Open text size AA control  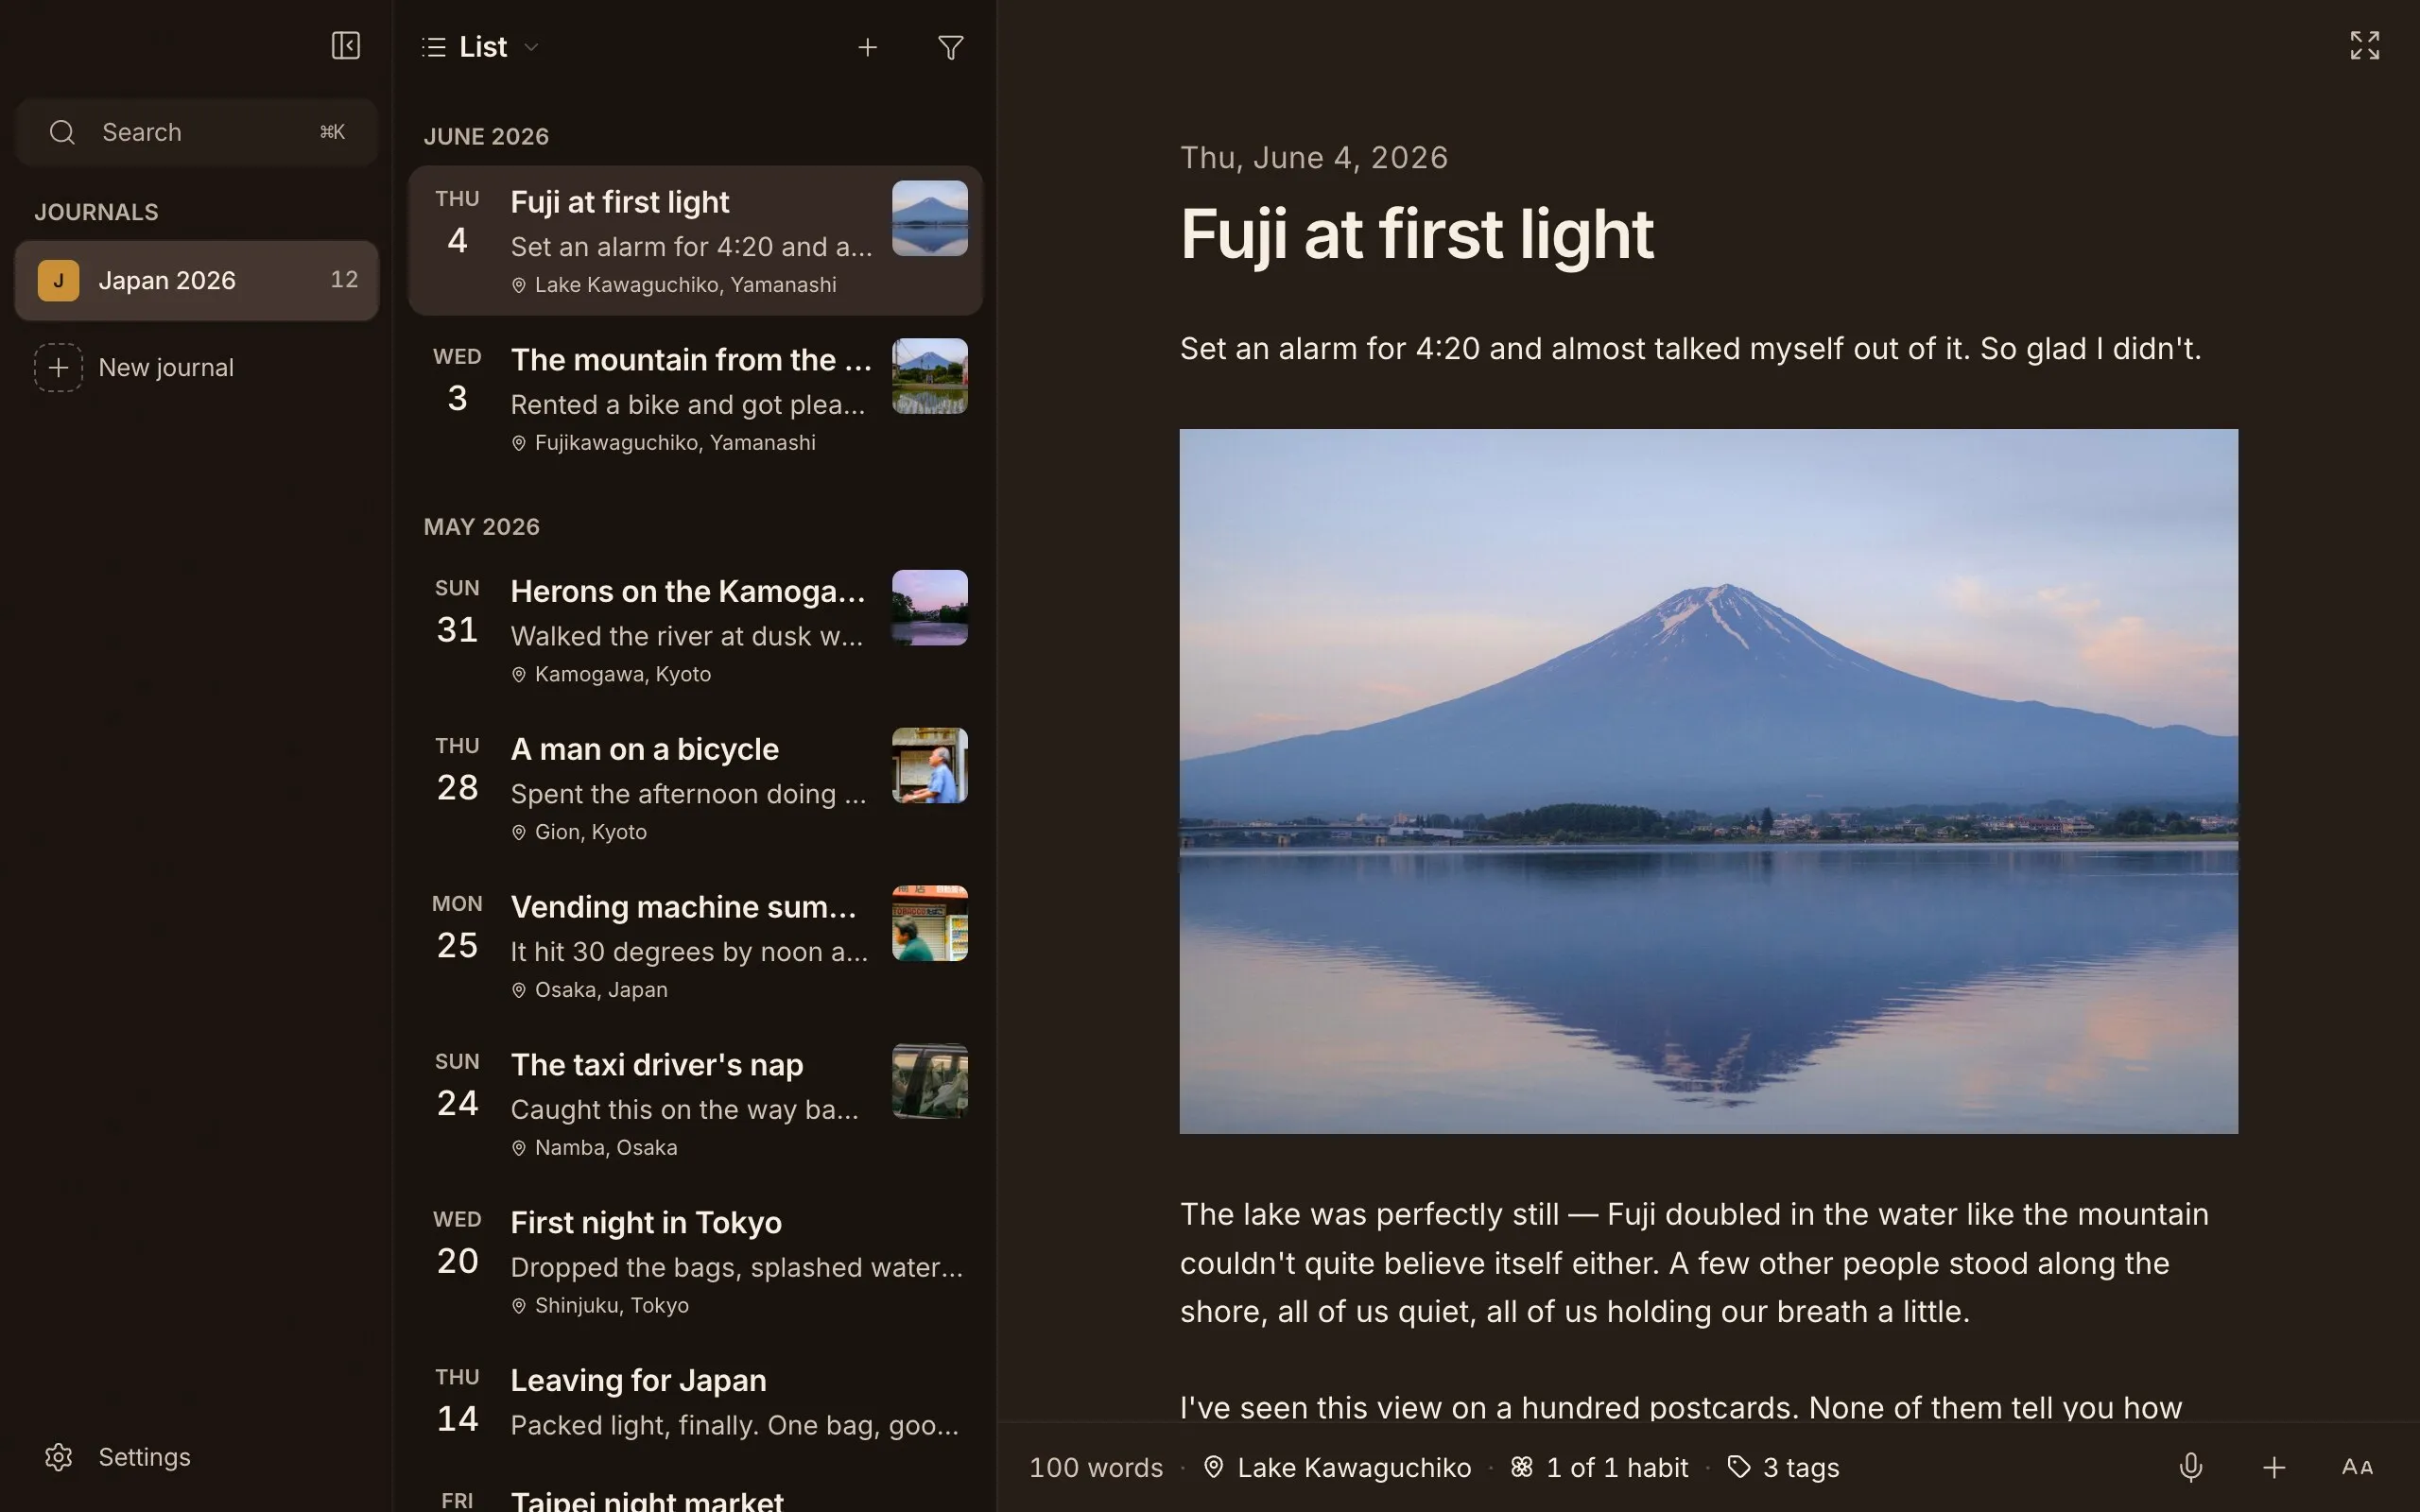click(x=2357, y=1467)
